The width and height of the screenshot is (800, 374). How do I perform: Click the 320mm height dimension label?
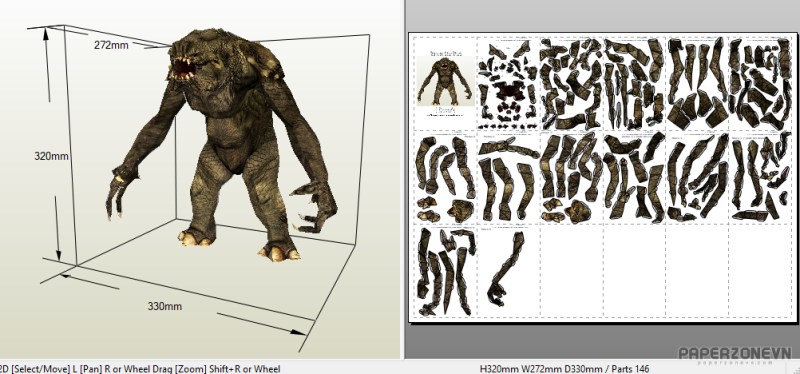51,156
